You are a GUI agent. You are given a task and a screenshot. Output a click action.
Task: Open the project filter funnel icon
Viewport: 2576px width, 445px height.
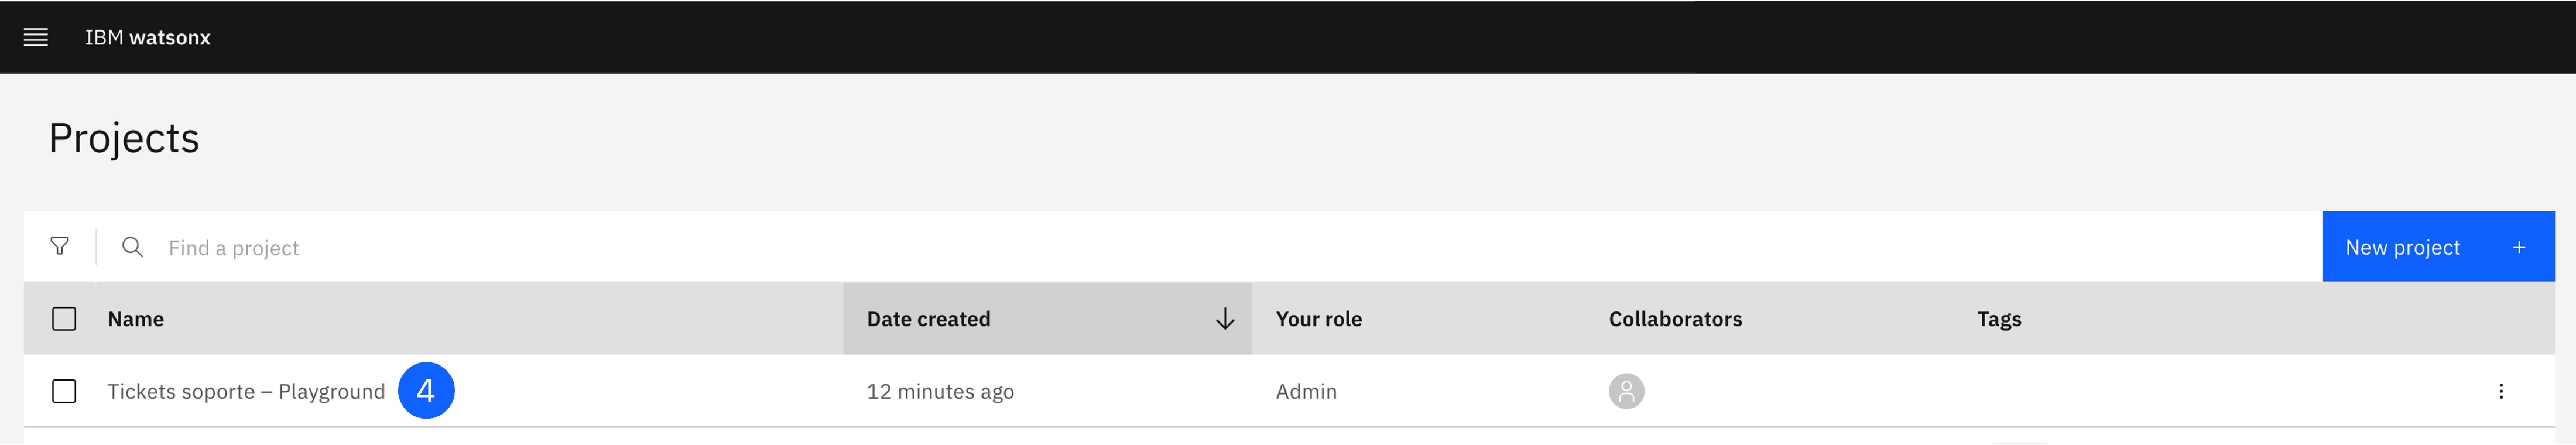tap(60, 246)
